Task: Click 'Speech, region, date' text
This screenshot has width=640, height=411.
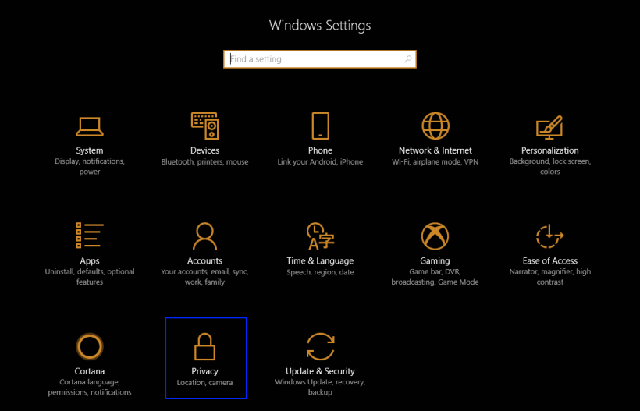Action: (320, 272)
